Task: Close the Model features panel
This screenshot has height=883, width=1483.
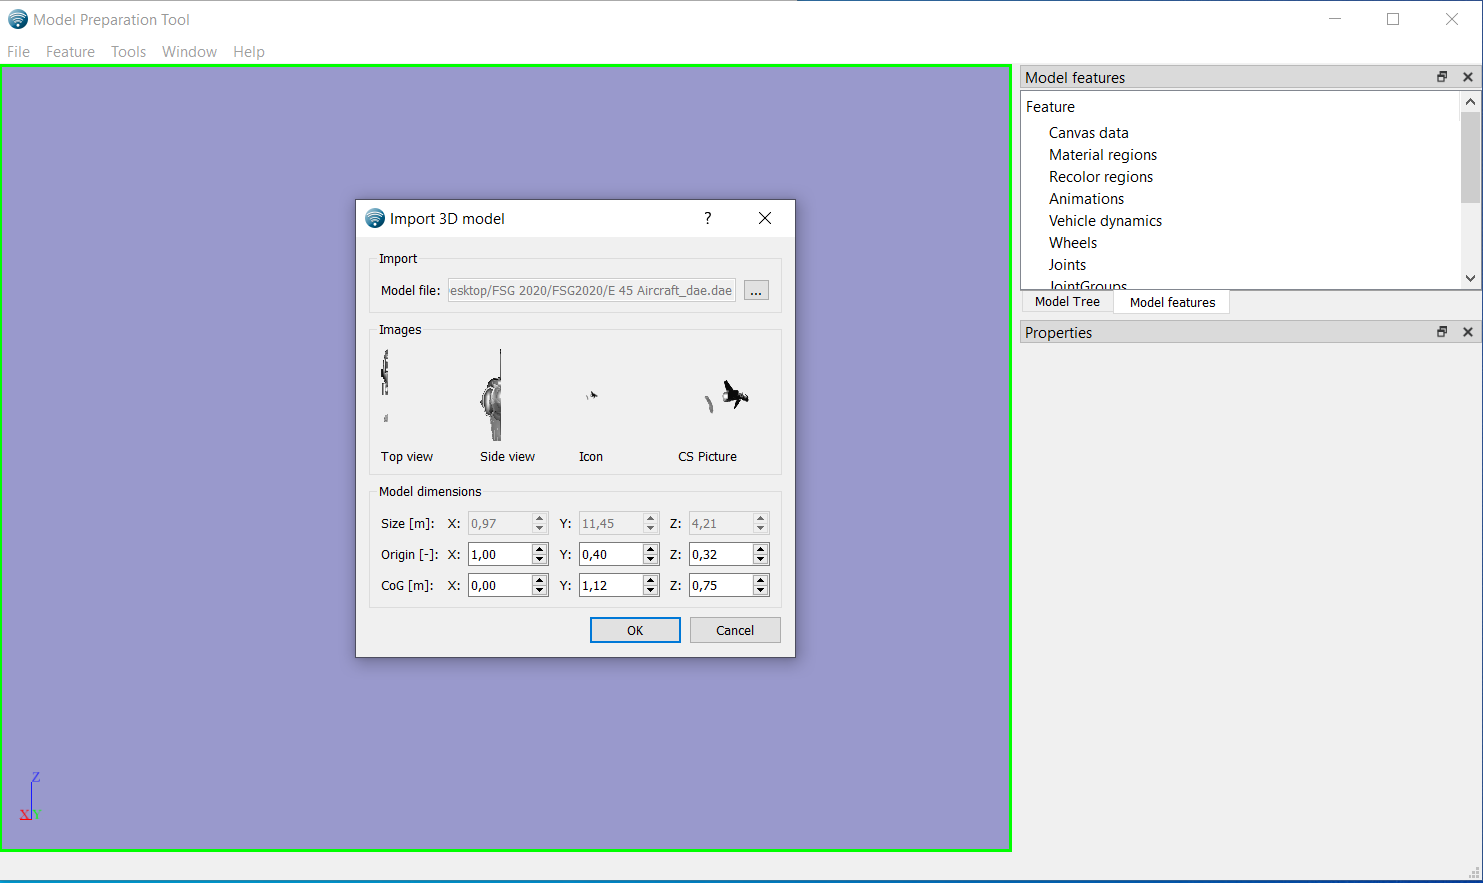Action: tap(1468, 77)
